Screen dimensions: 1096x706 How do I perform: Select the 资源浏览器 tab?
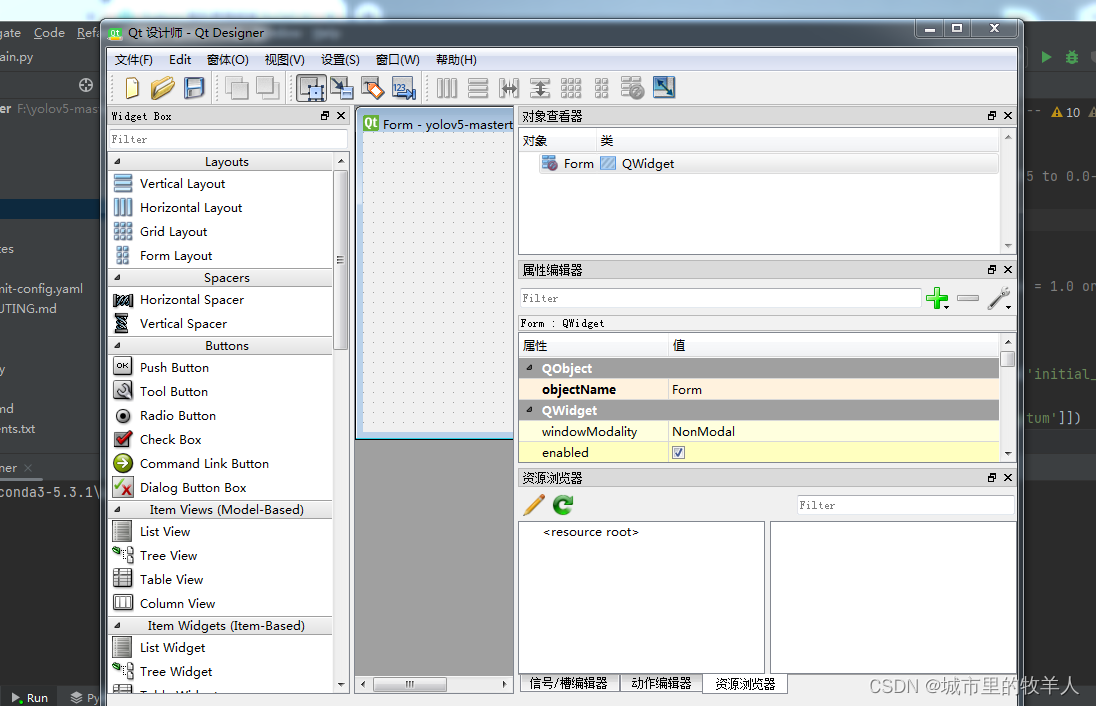745,684
